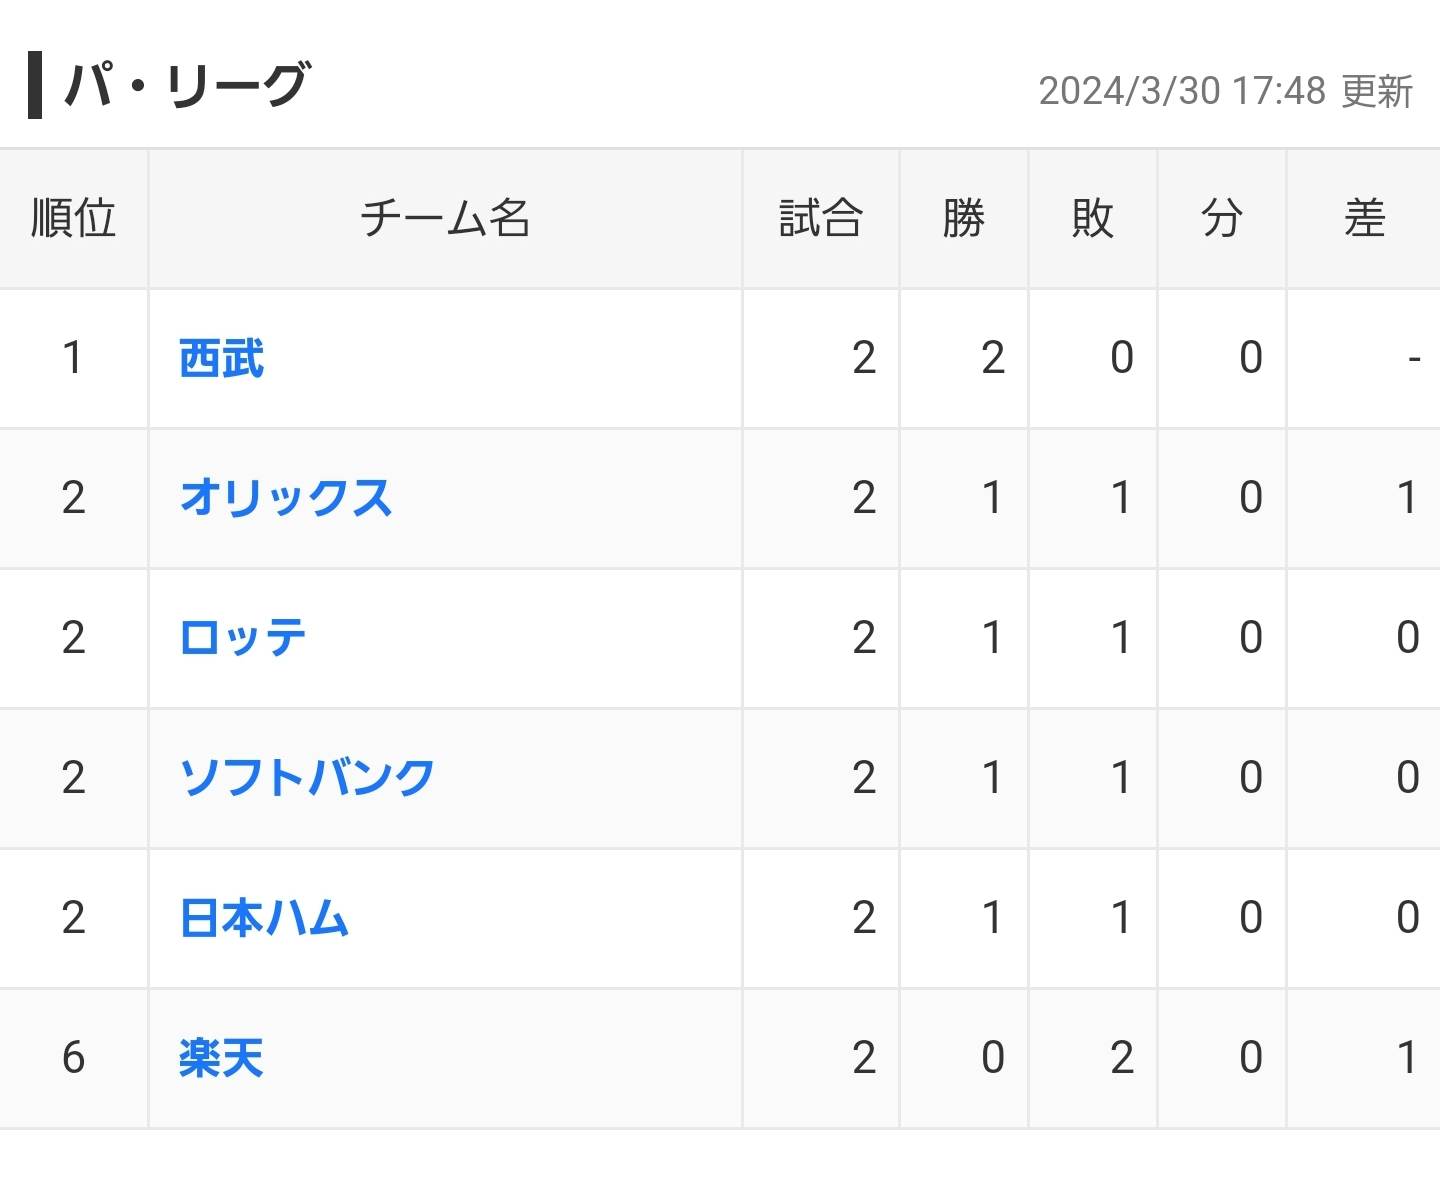
Task: Click the 2024/3/30 17:48 更新 timestamp
Action: 1226,91
